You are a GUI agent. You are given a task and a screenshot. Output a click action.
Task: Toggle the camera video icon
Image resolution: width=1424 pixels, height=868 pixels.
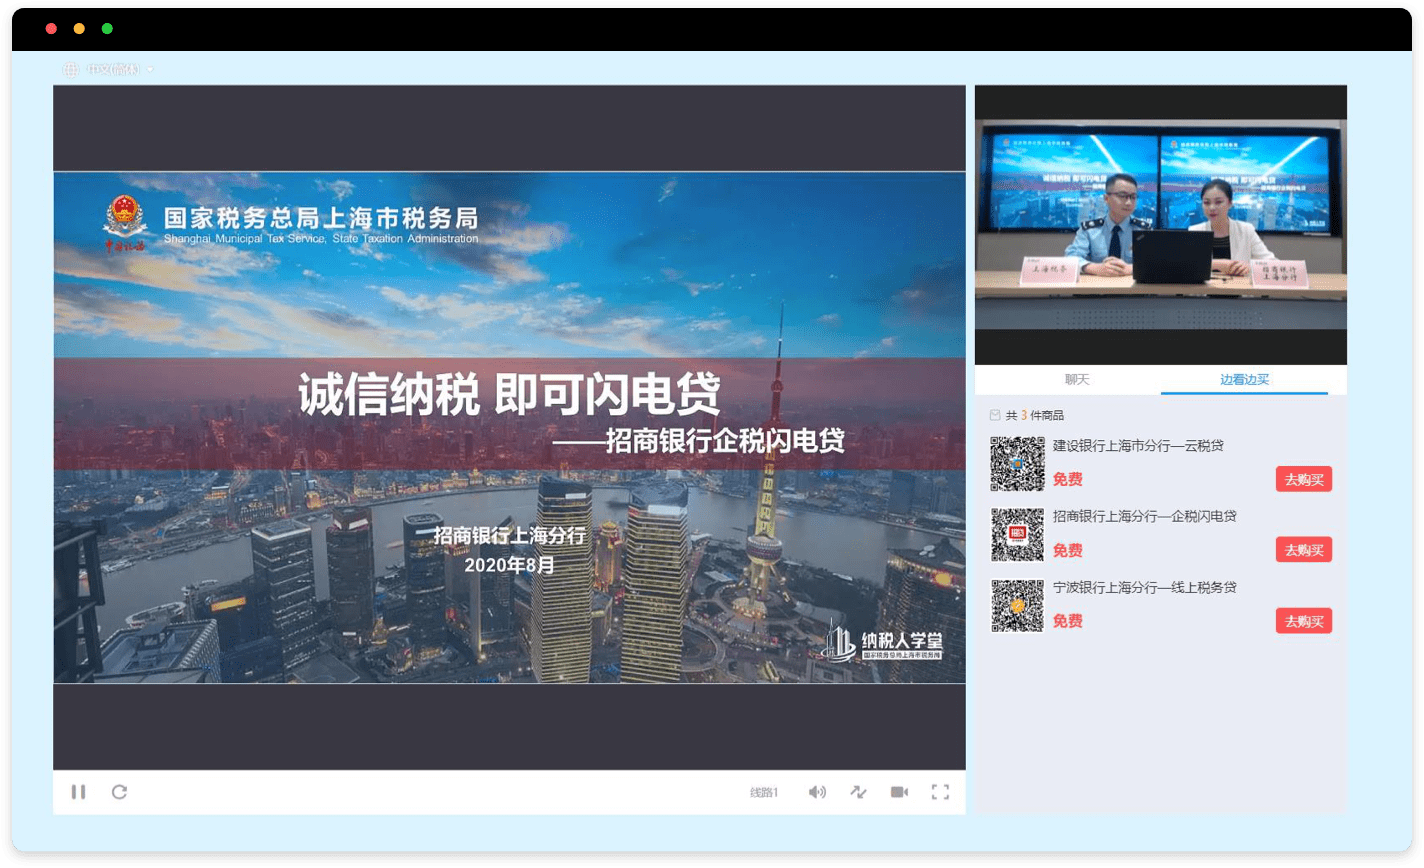pyautogui.click(x=899, y=792)
